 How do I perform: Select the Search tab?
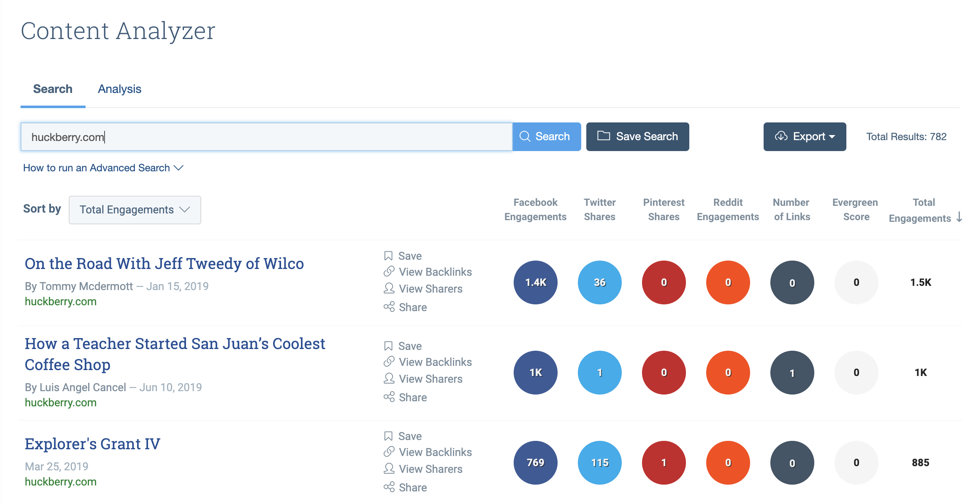pyautogui.click(x=53, y=89)
